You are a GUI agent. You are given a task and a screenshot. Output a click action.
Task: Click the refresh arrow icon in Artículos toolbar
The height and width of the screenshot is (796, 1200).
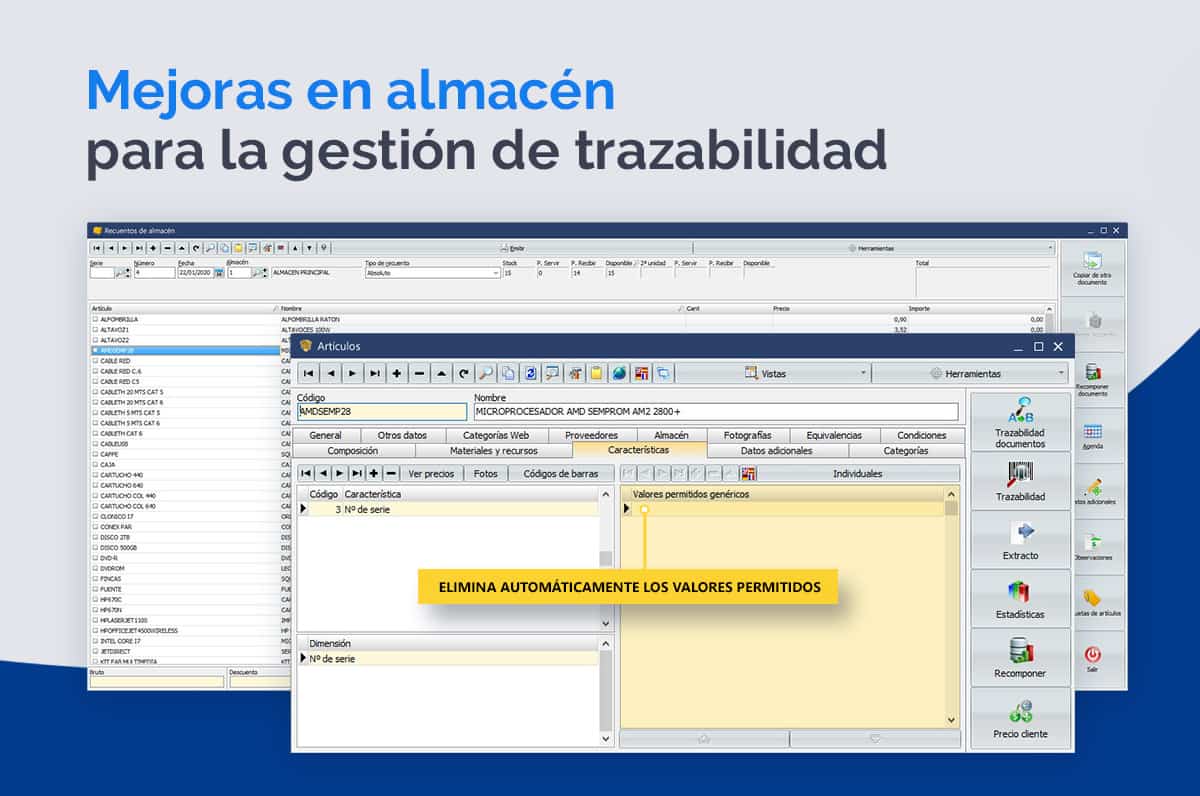pos(463,374)
